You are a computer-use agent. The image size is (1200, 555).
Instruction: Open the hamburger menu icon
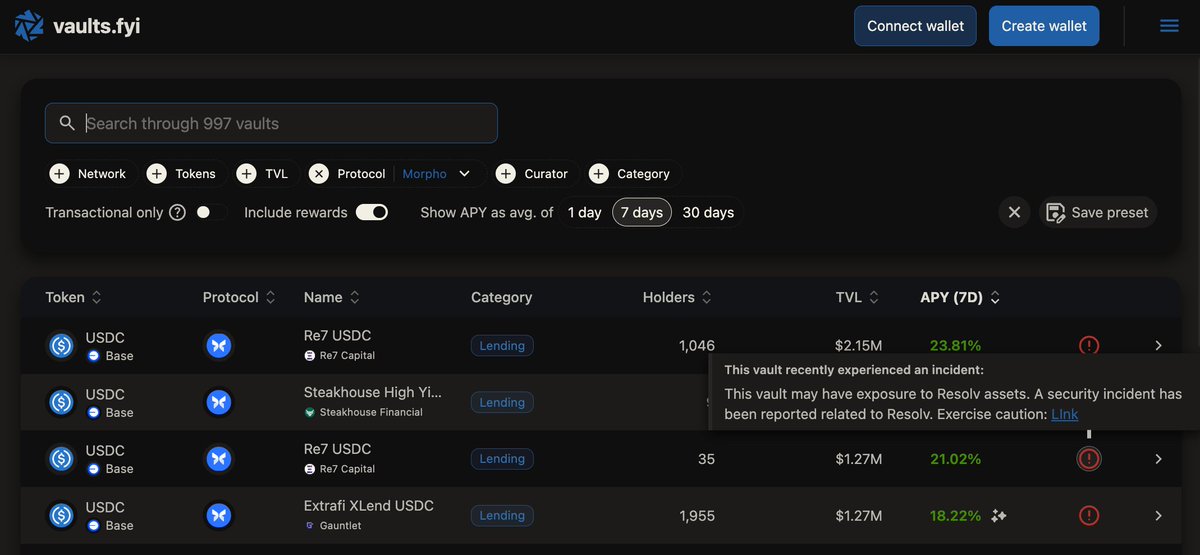point(1169,26)
